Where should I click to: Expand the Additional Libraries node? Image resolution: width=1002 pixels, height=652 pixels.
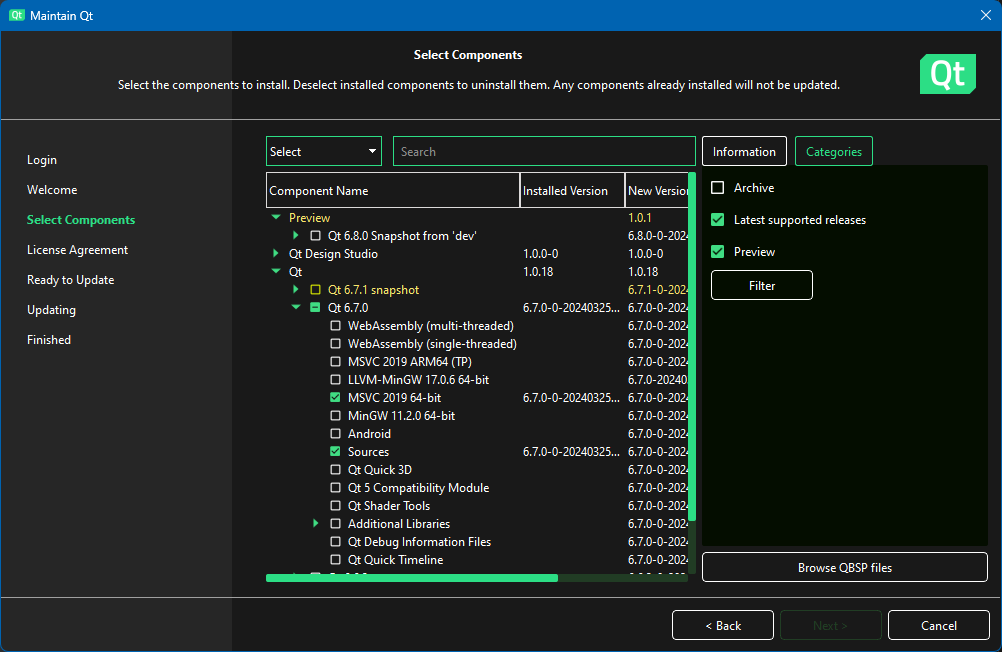(x=316, y=524)
